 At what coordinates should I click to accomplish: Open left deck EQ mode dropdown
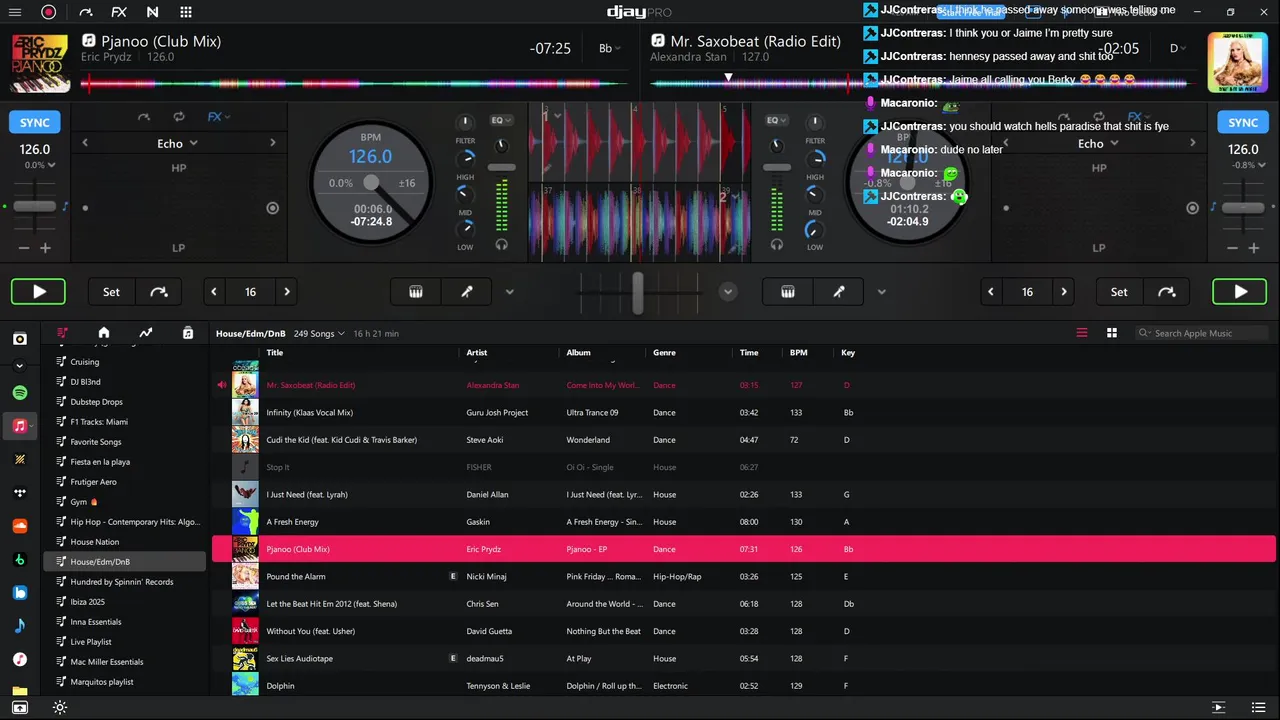501,120
